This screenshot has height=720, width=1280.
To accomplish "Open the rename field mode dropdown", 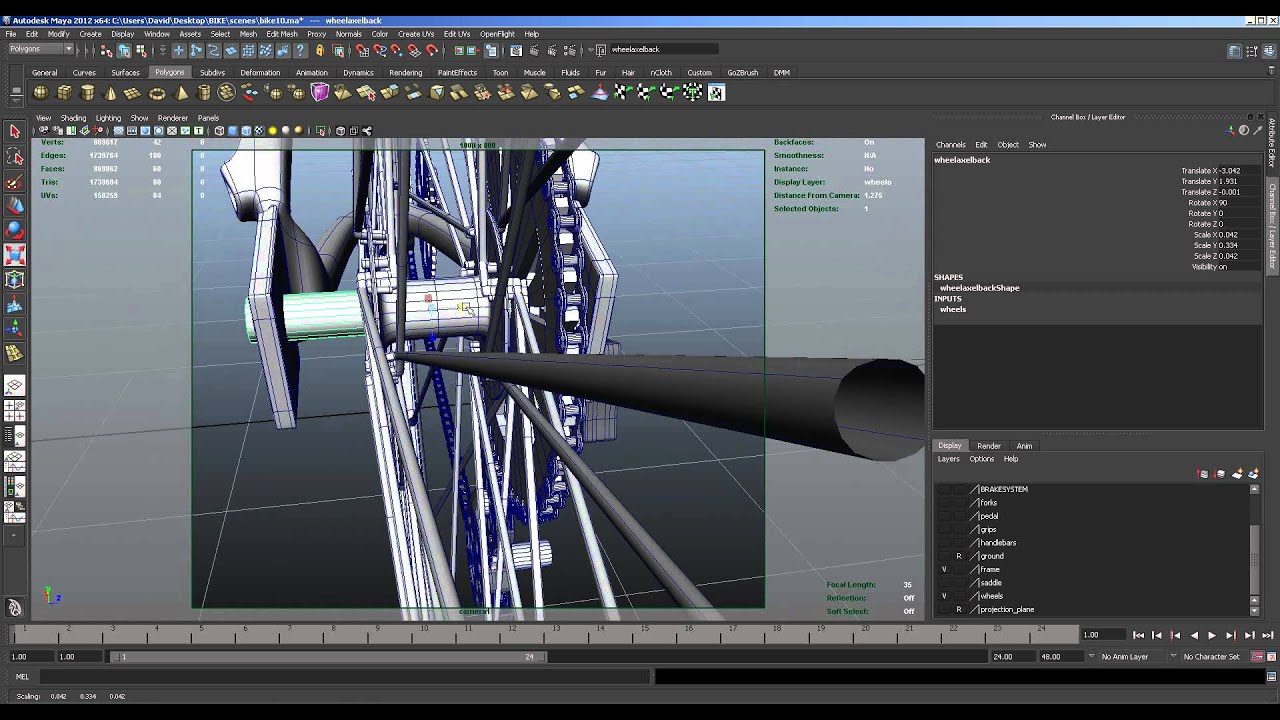I will click(591, 50).
